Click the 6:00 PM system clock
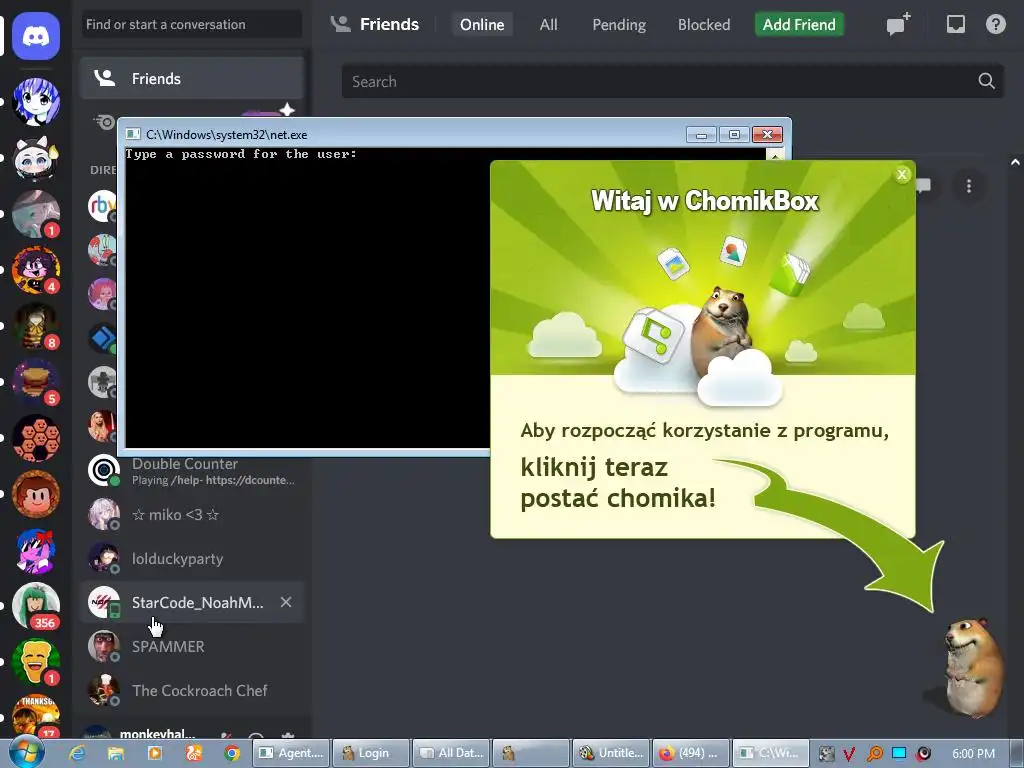The image size is (1024, 768). click(x=974, y=754)
